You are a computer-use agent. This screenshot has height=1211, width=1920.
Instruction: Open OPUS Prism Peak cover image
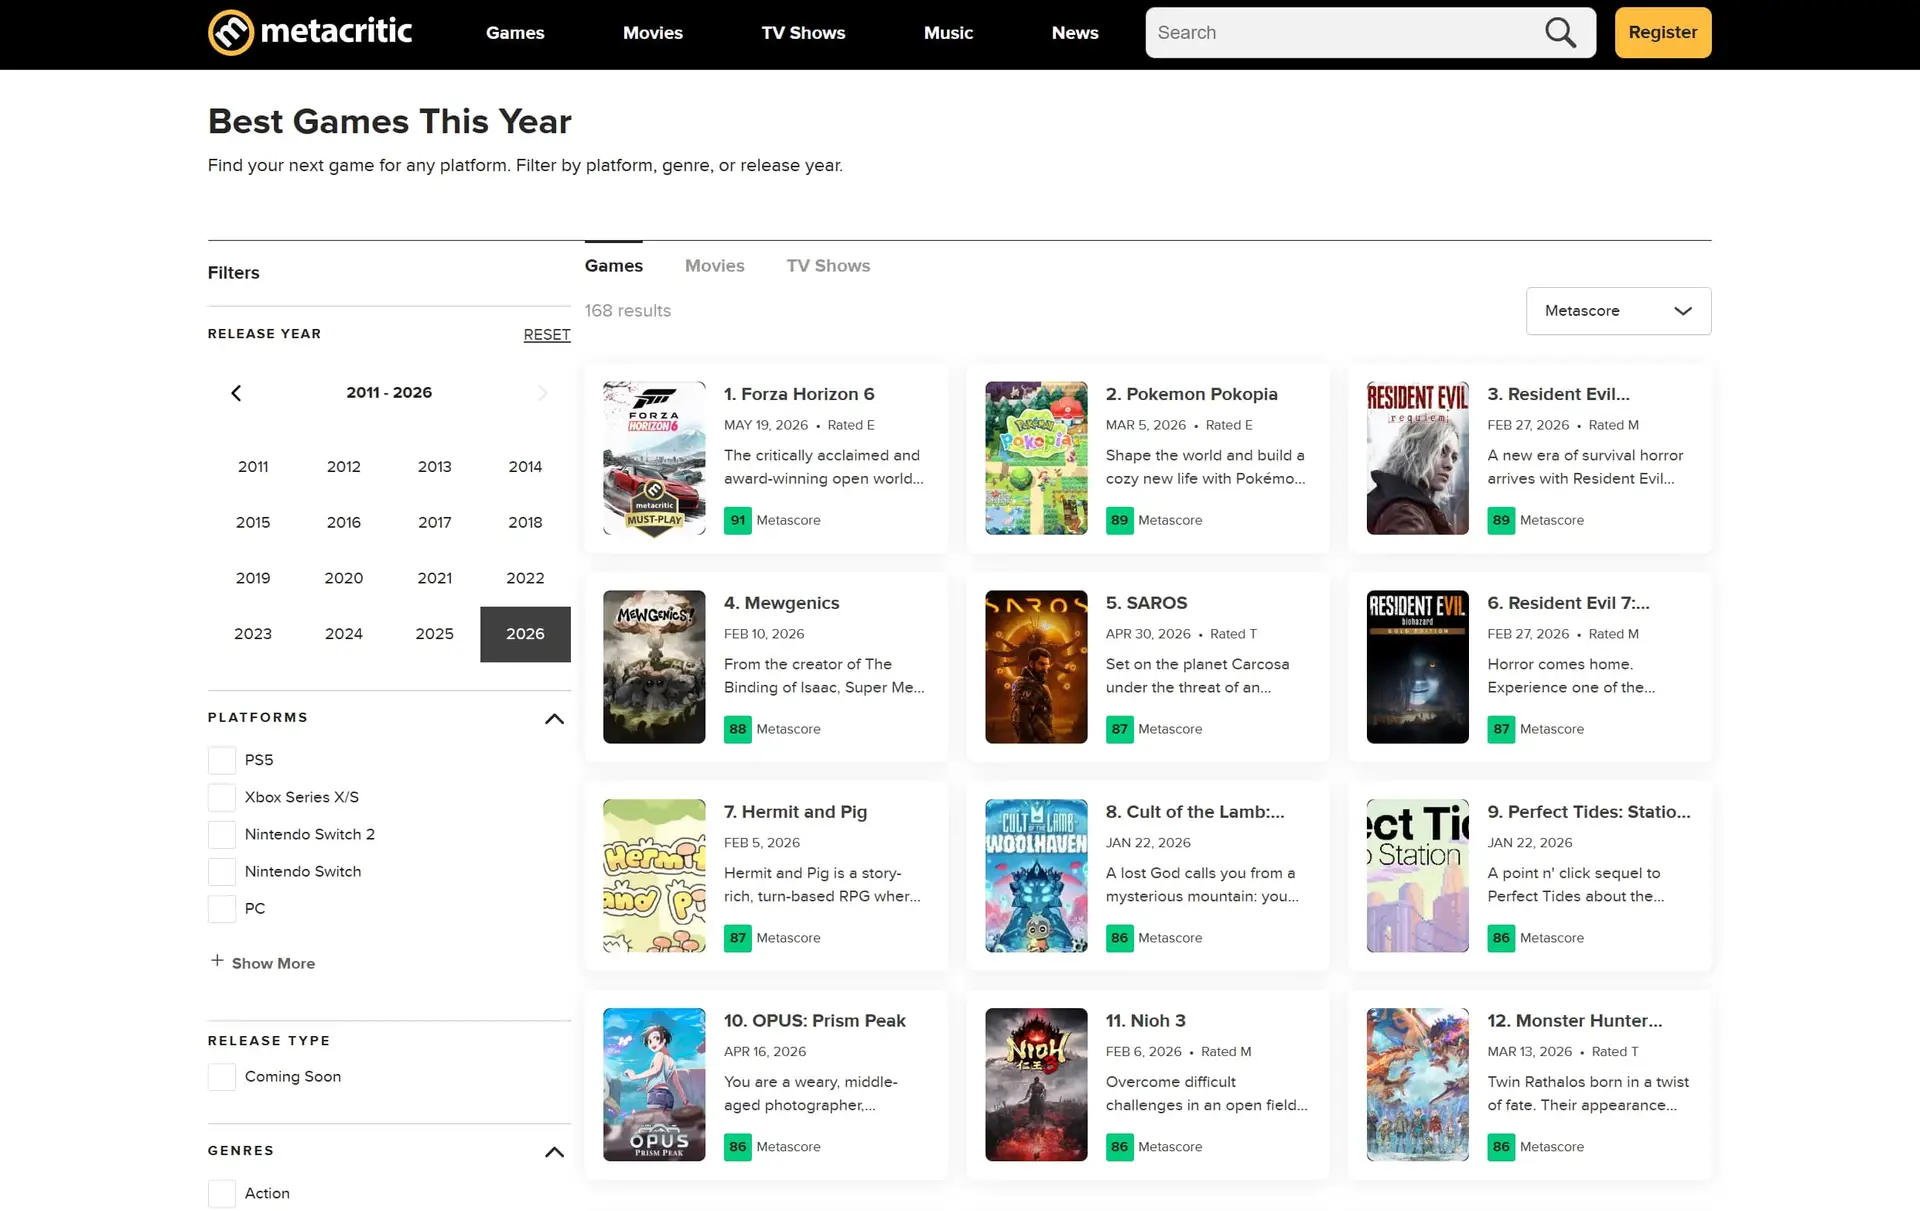tap(654, 1085)
